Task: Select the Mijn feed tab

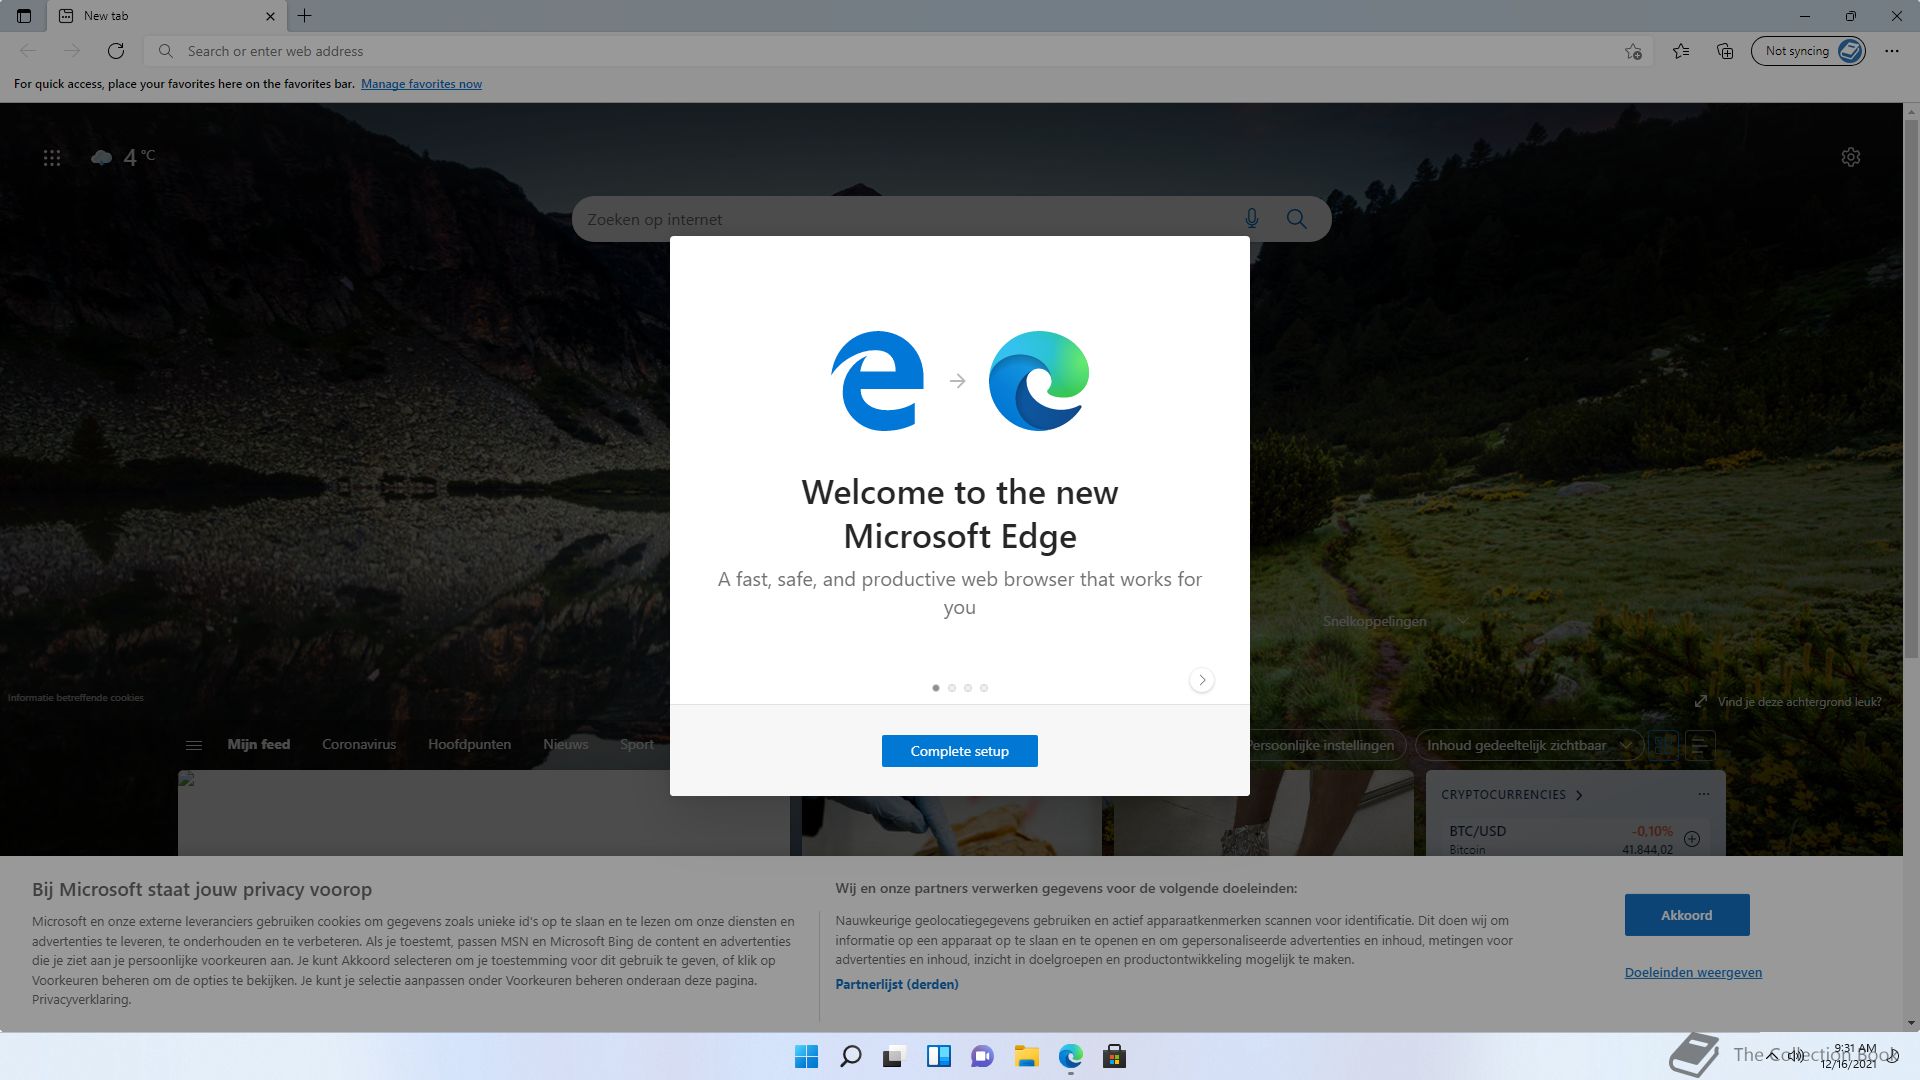Action: tap(259, 744)
